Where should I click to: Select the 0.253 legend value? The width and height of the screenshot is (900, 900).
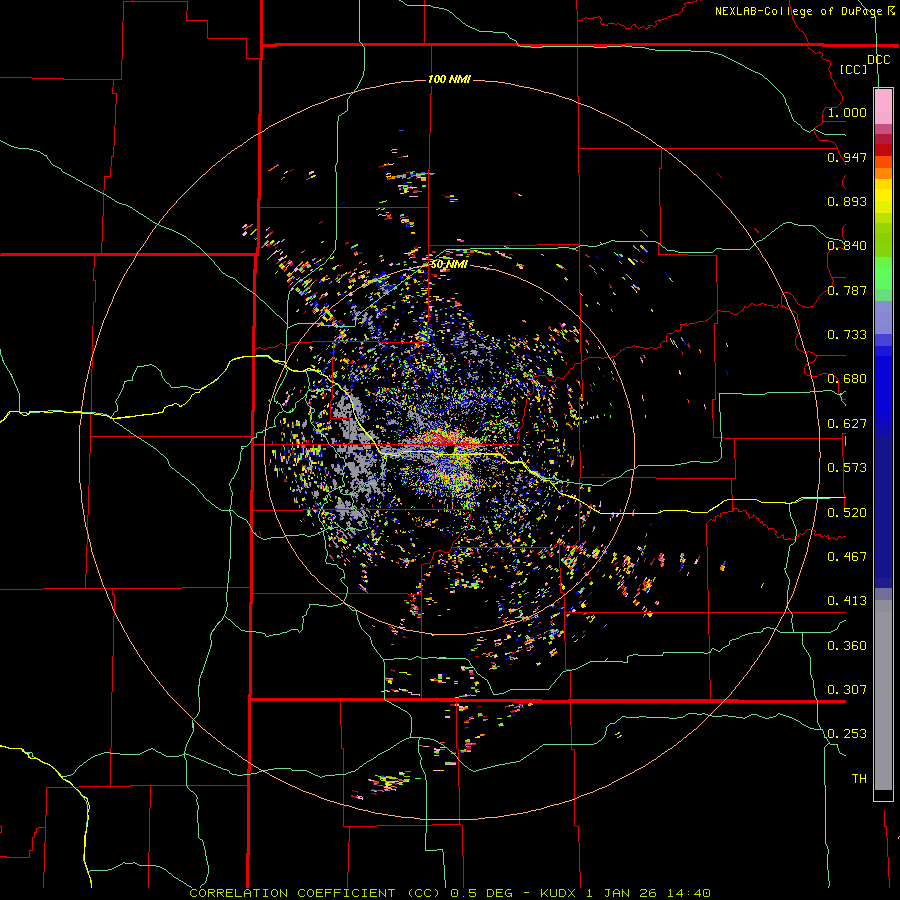pos(847,734)
